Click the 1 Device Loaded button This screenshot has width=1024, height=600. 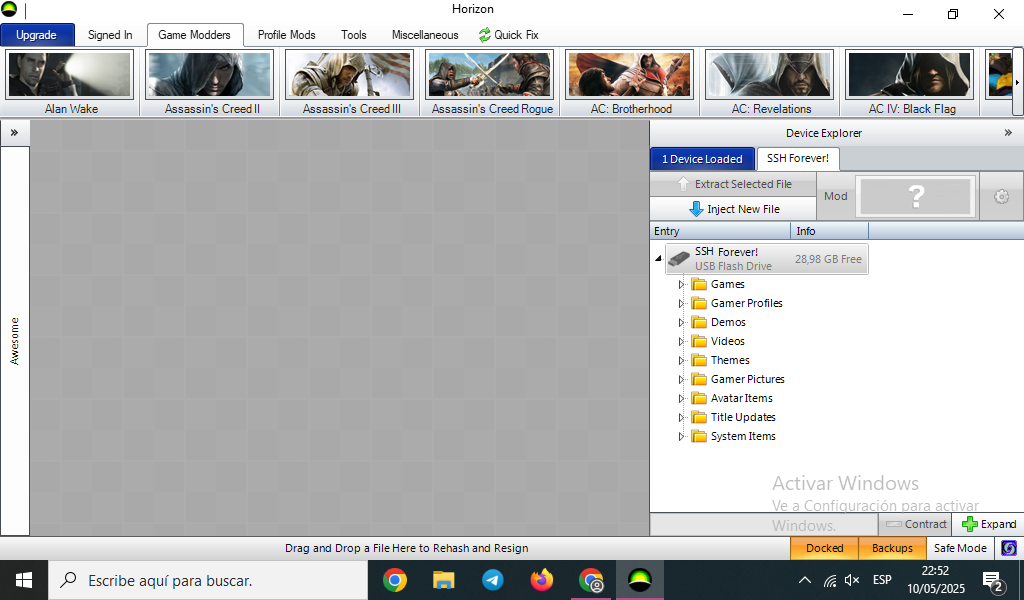pos(702,159)
